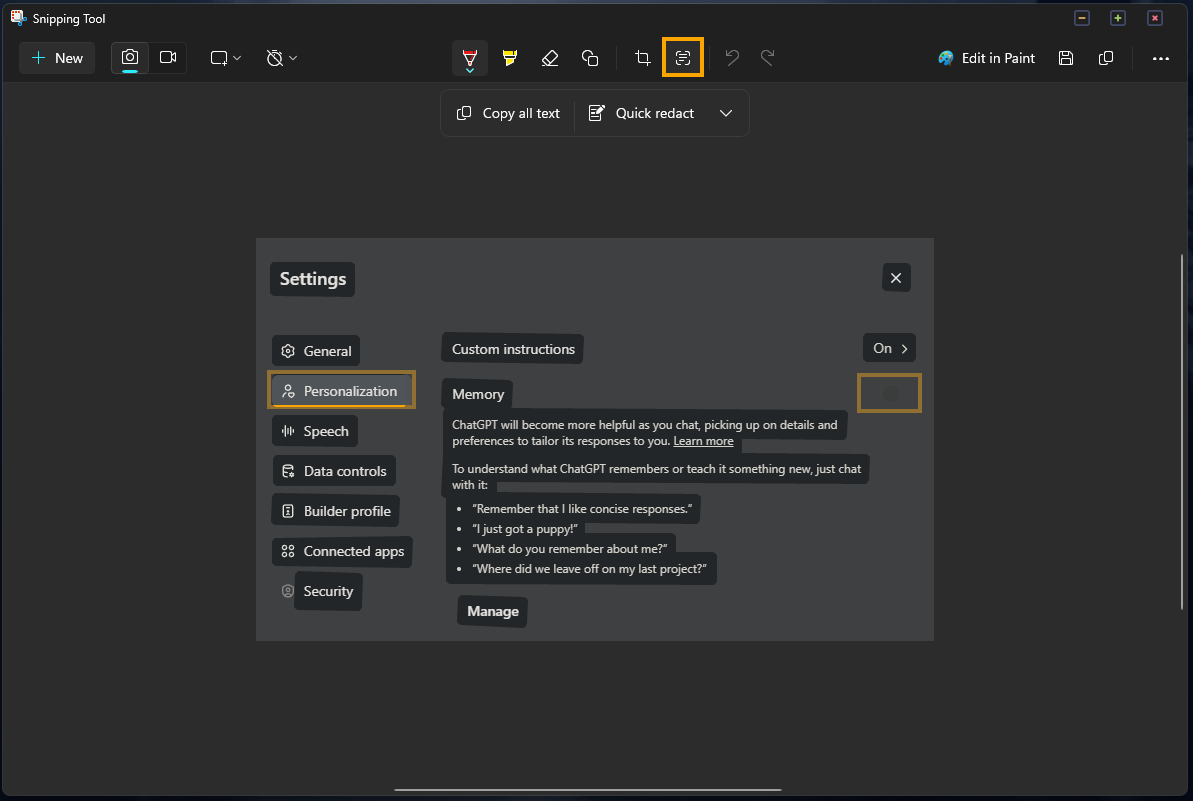Expand the Quick redact options chevron

726,113
